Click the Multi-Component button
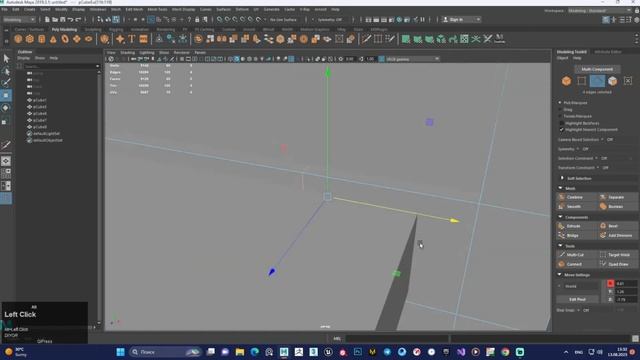The height and width of the screenshot is (360, 640). point(597,69)
